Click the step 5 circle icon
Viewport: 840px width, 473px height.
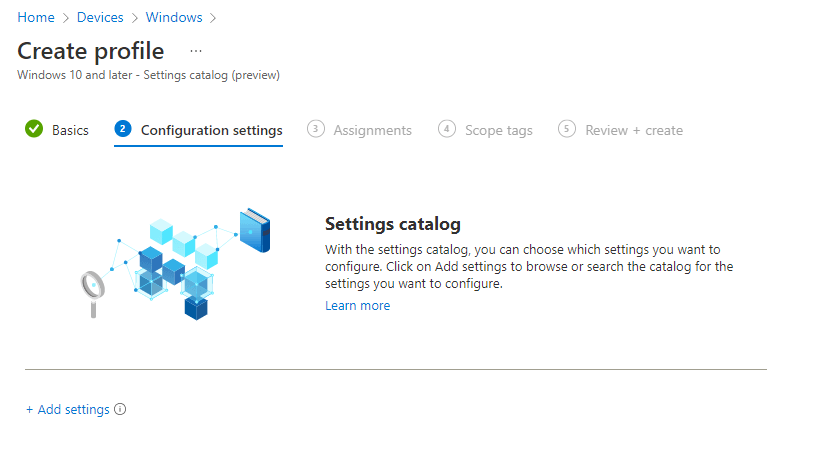tap(567, 129)
